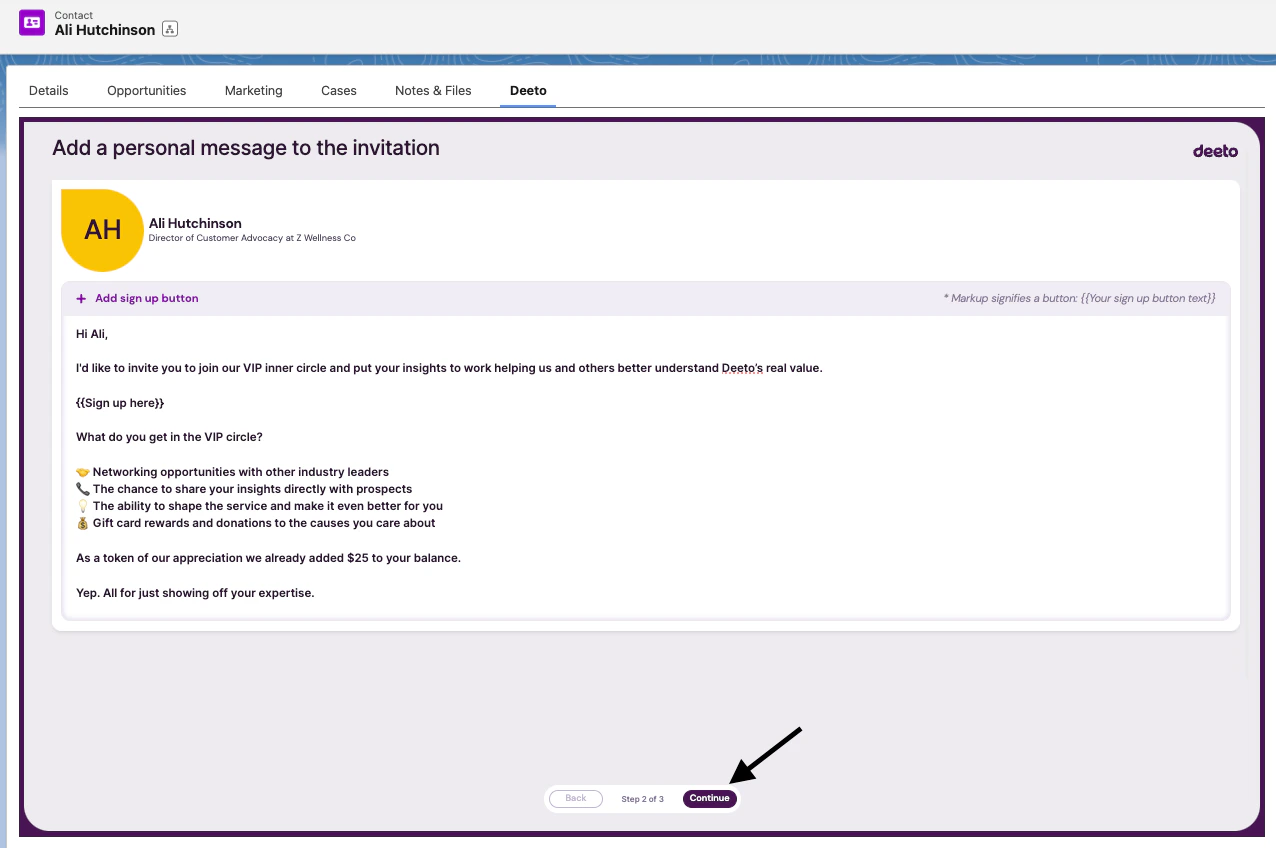
Task: Click the line about shaping the service
Action: tap(259, 506)
